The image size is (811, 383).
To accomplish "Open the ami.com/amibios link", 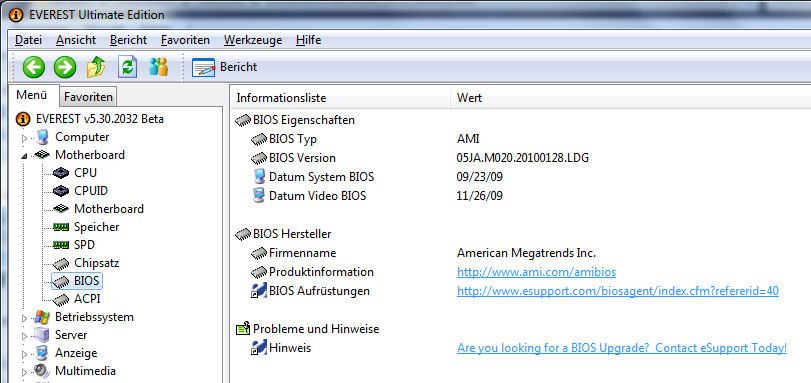I will [x=536, y=272].
